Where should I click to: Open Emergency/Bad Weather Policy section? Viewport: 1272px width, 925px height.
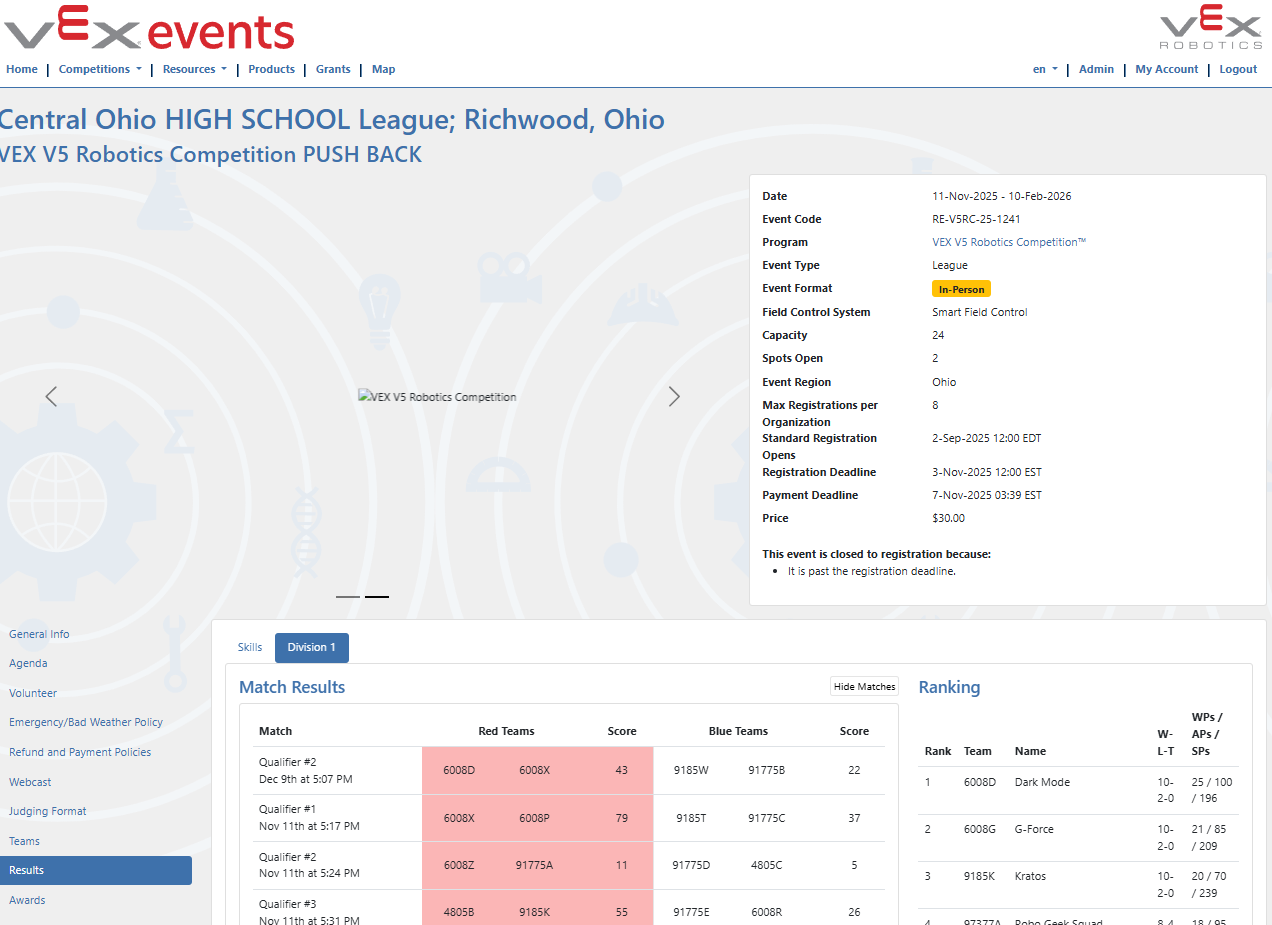86,722
